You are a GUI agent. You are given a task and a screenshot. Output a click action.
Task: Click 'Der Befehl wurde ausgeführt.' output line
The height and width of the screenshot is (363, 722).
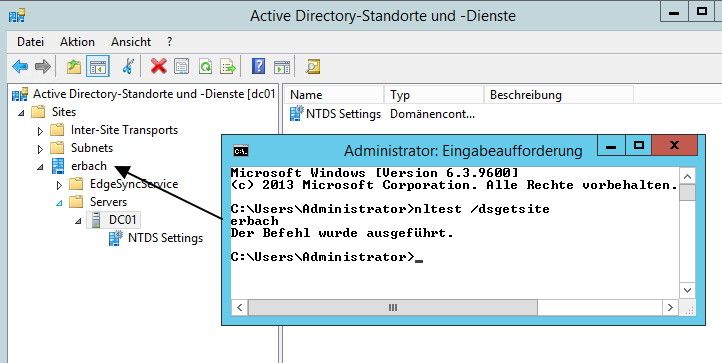point(342,233)
